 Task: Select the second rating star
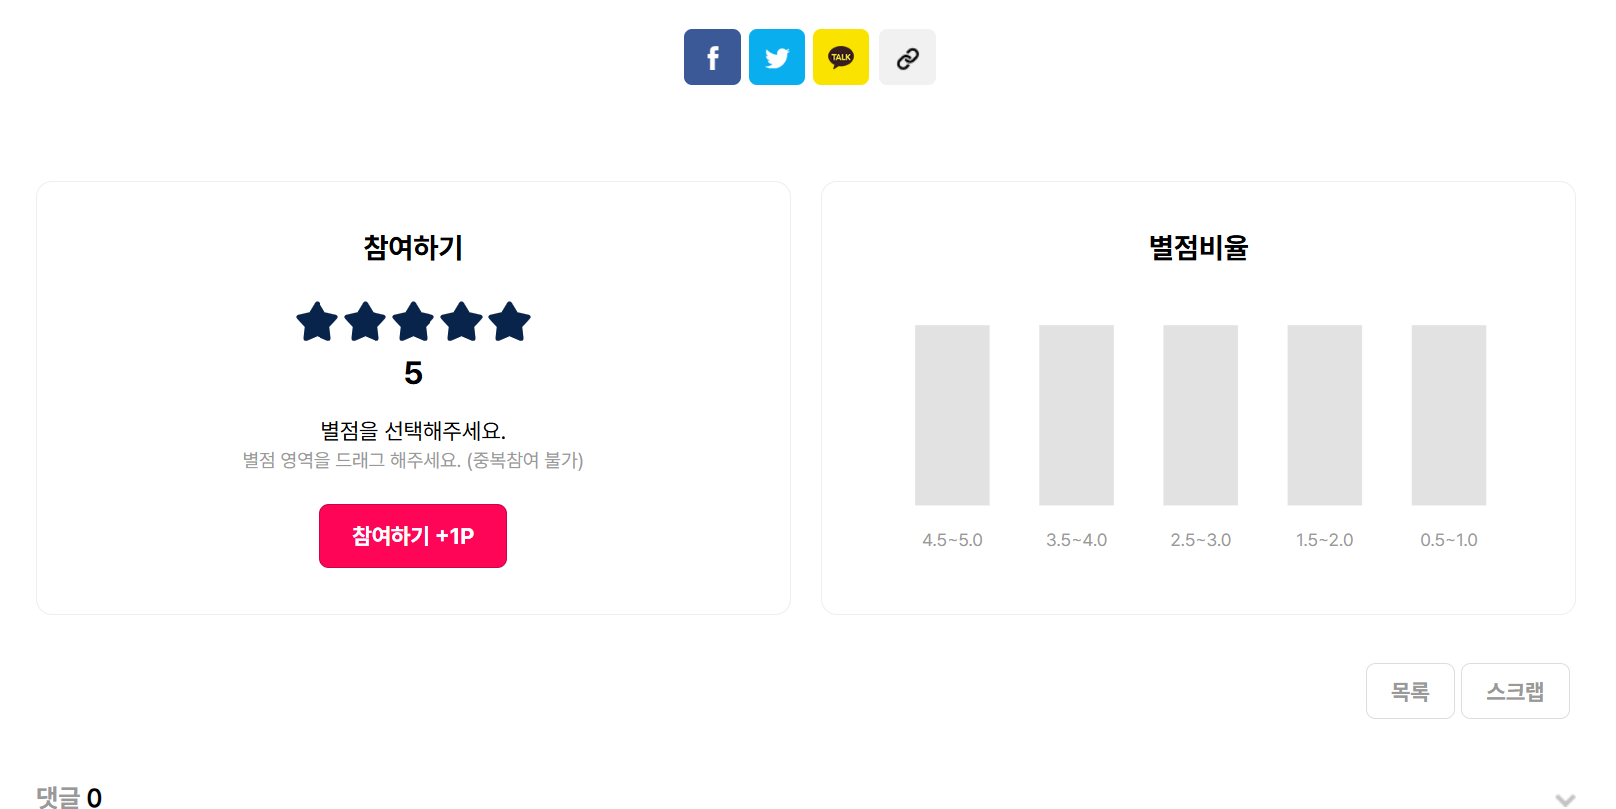point(365,322)
